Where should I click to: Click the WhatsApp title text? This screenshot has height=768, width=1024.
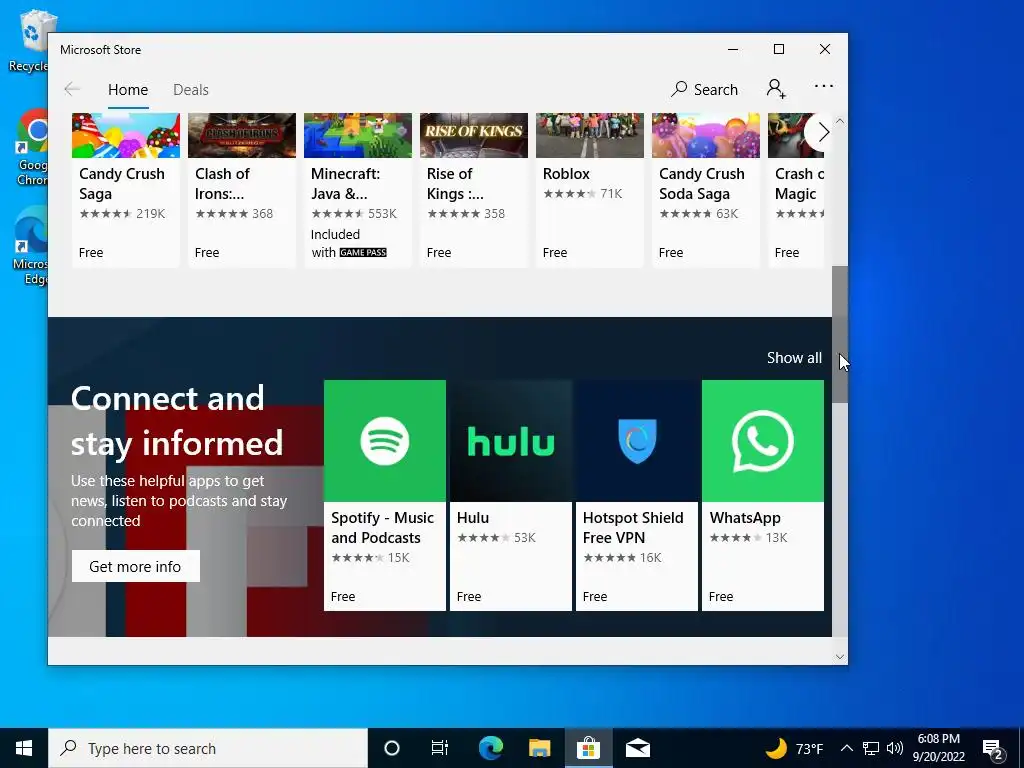[745, 518]
